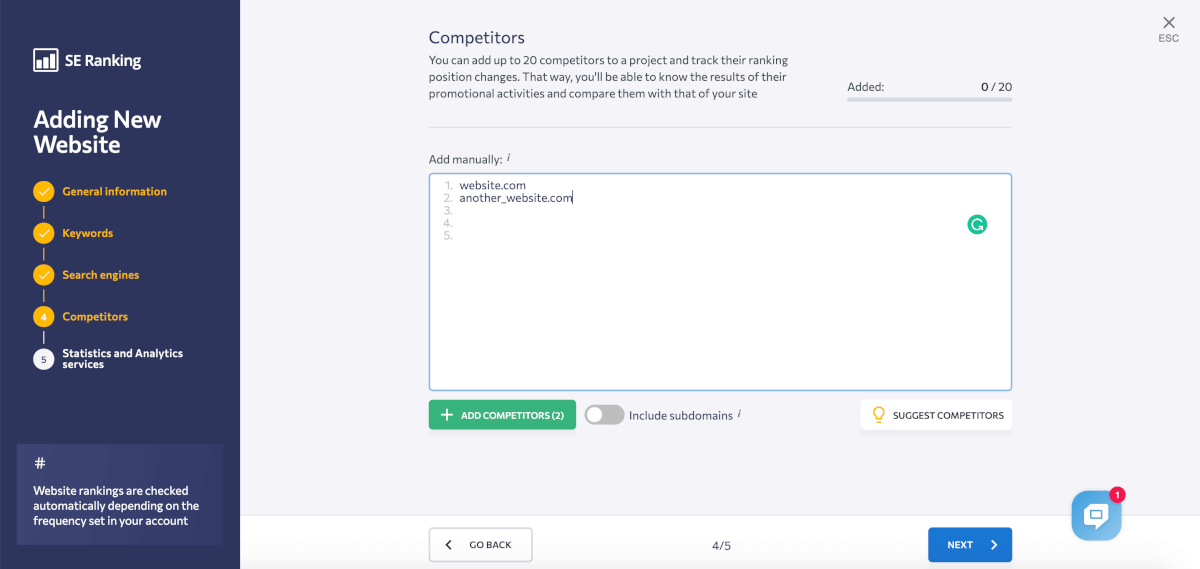The image size is (1200, 569).
Task: Click the Next button
Action: [x=969, y=545]
